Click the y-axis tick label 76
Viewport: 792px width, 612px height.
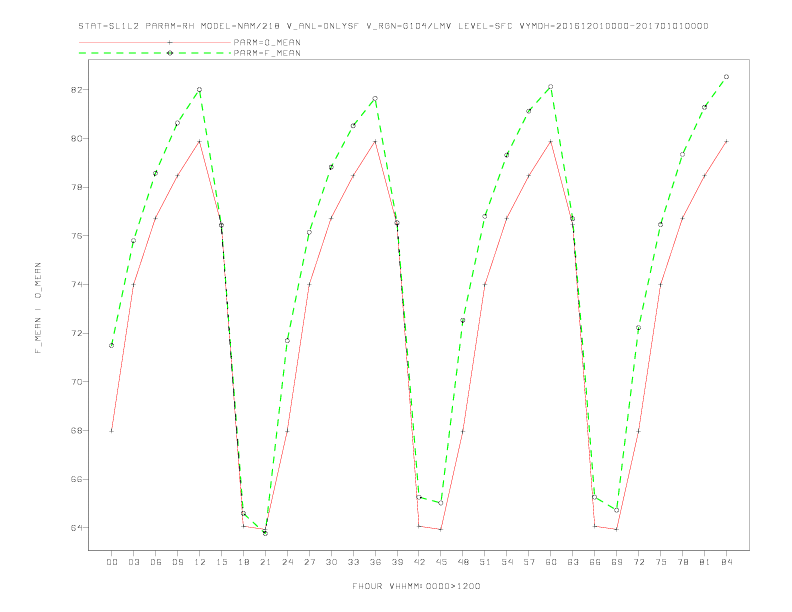point(76,236)
